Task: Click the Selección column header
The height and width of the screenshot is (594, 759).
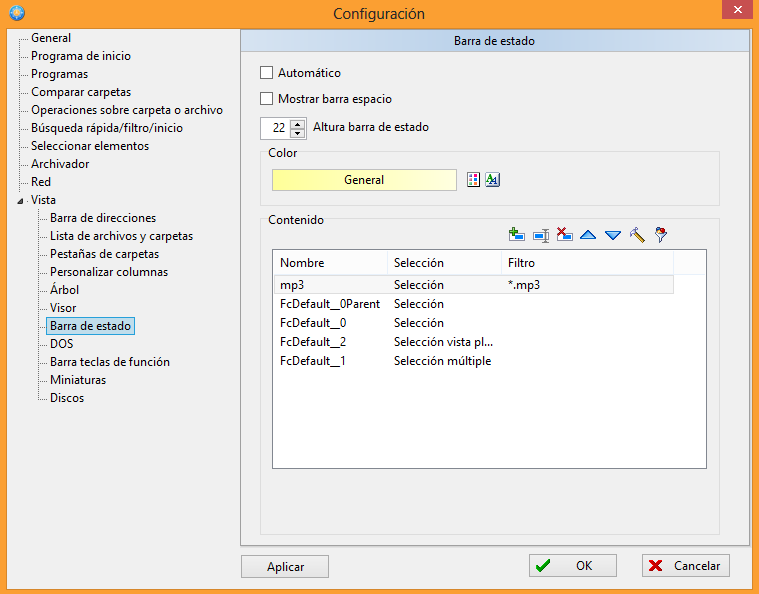Action: click(444, 263)
